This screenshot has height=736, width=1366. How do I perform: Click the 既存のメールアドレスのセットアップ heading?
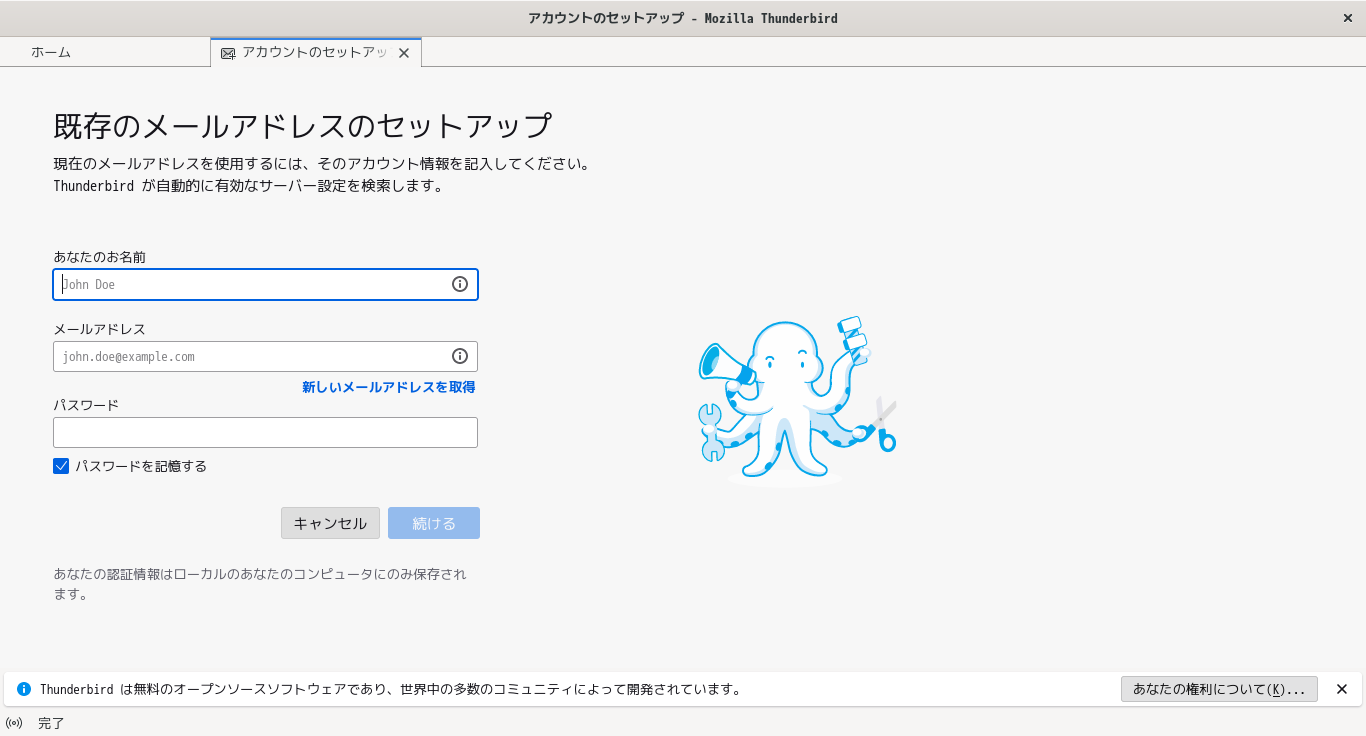[x=303, y=126]
